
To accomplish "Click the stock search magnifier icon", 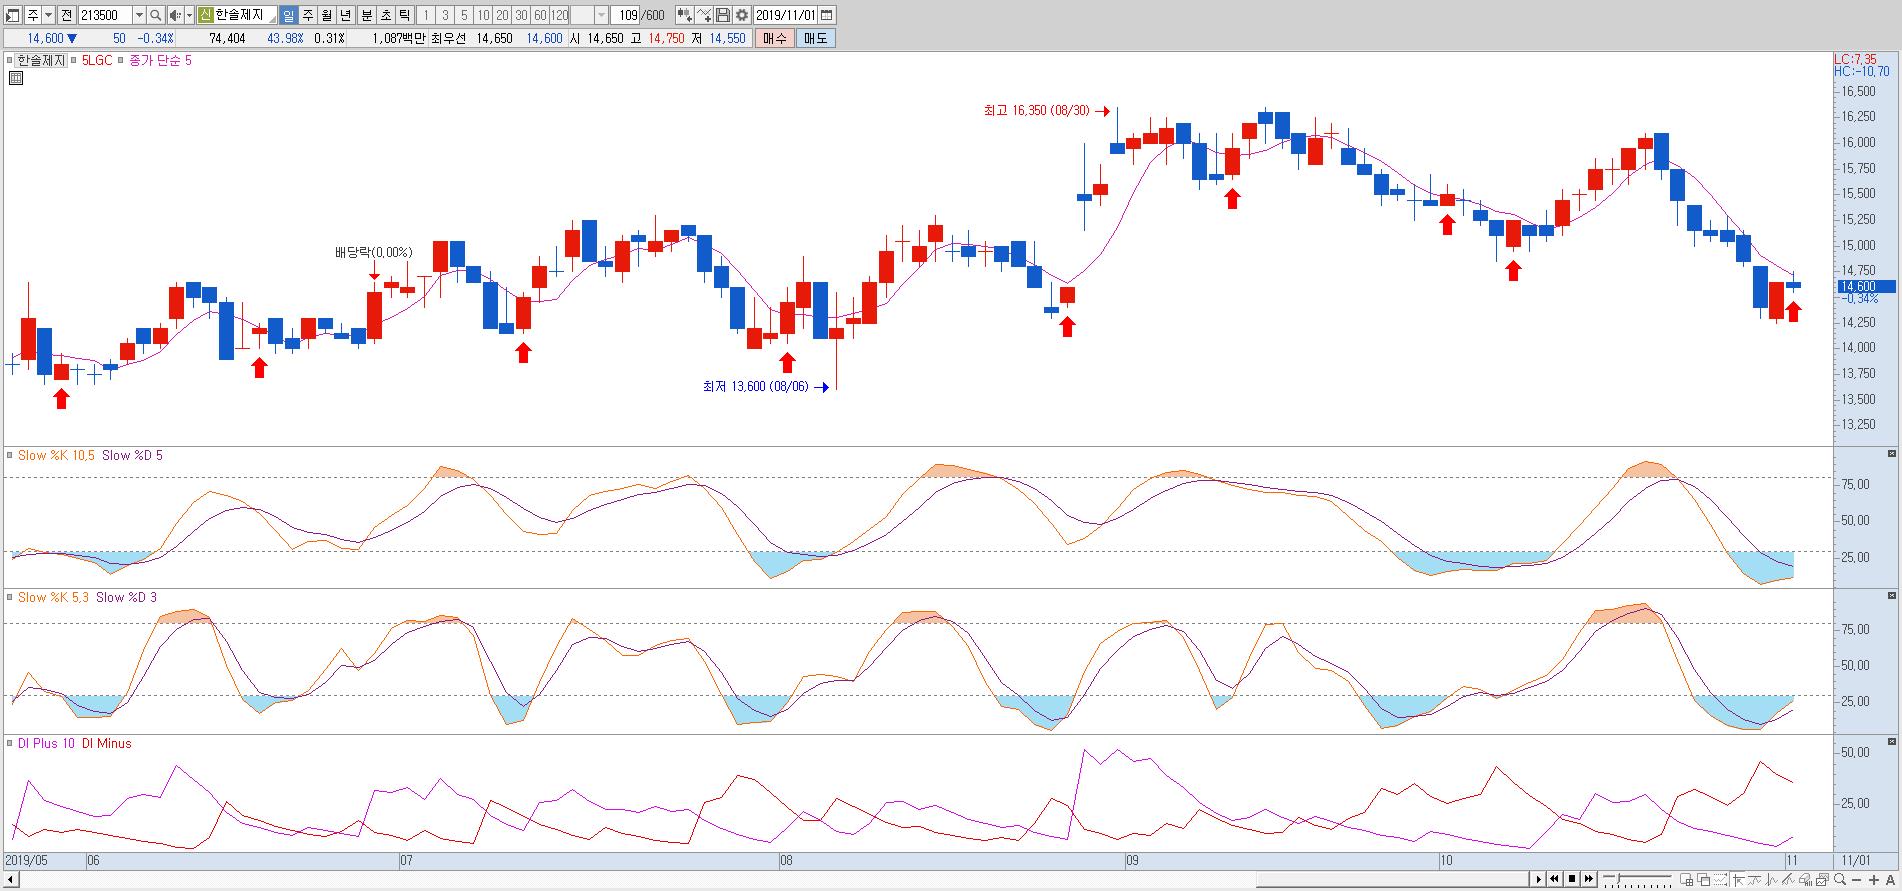I will tap(155, 15).
